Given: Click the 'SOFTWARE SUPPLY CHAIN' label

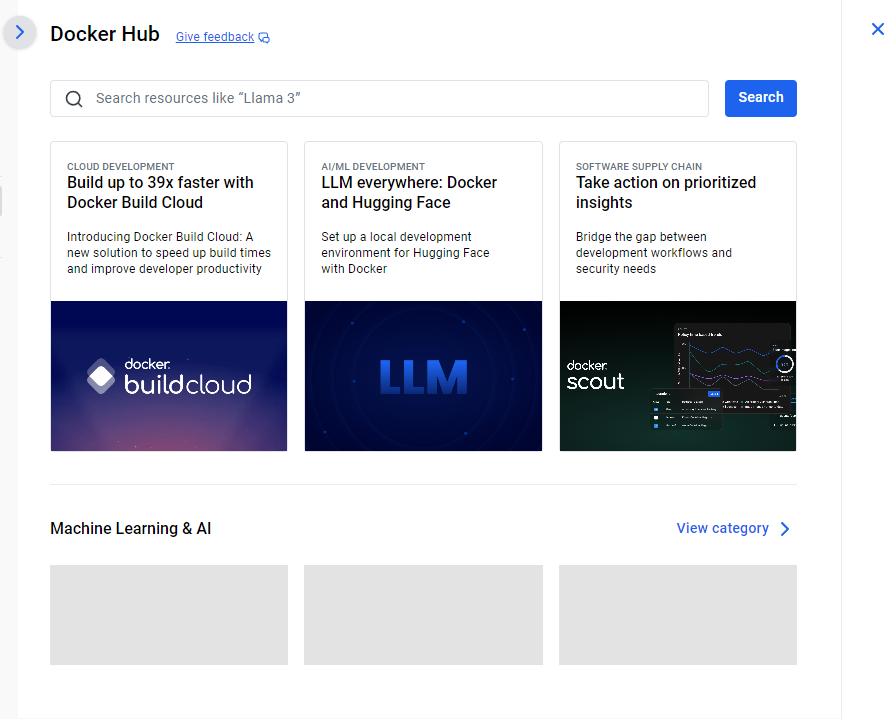Looking at the screenshot, I should 639,167.
